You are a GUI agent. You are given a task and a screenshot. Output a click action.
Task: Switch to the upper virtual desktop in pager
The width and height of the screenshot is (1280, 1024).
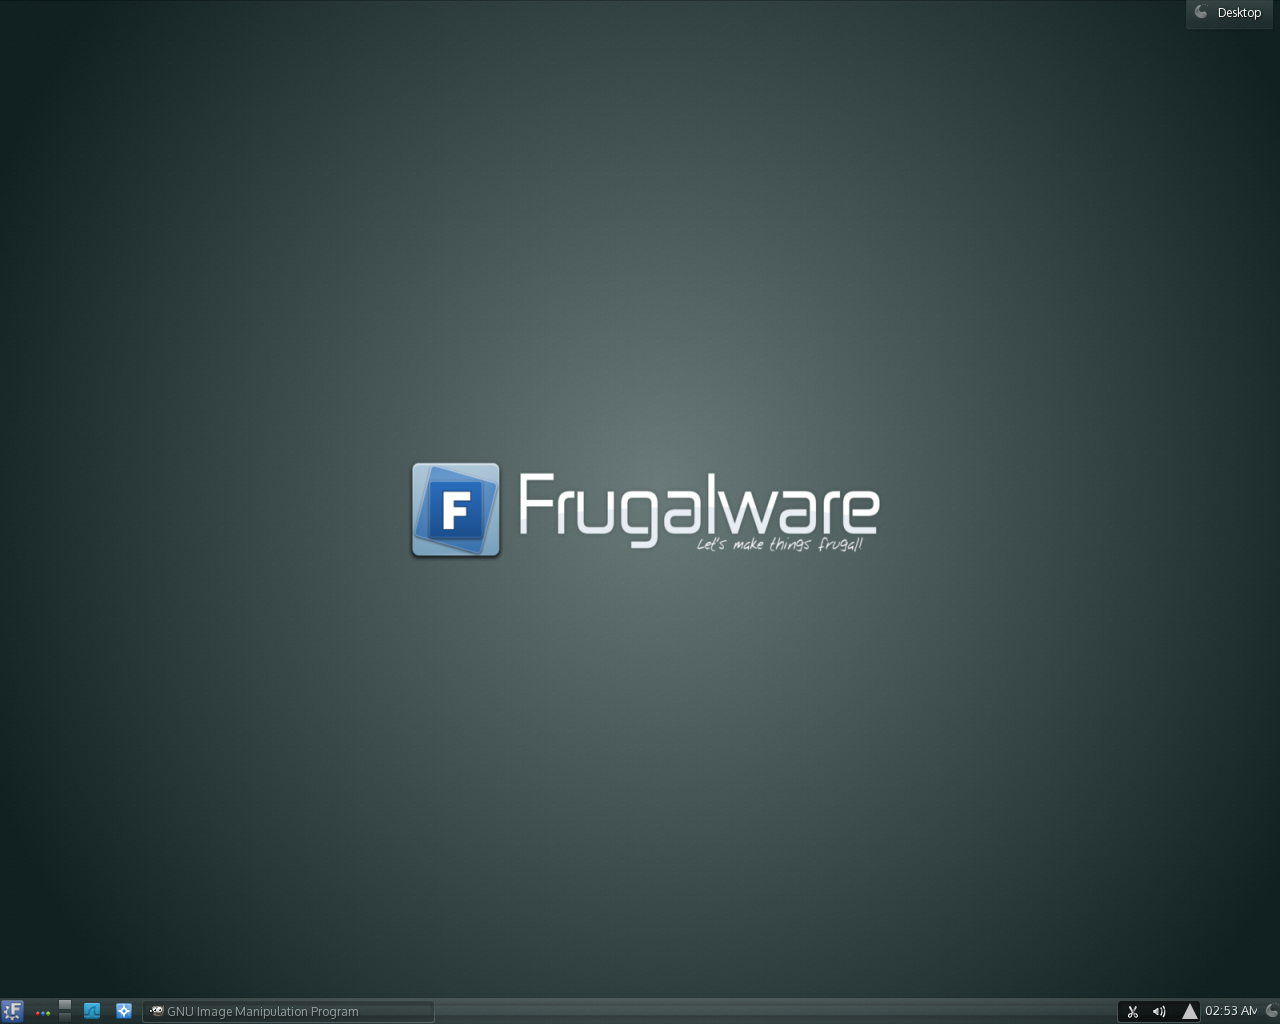pos(65,1005)
